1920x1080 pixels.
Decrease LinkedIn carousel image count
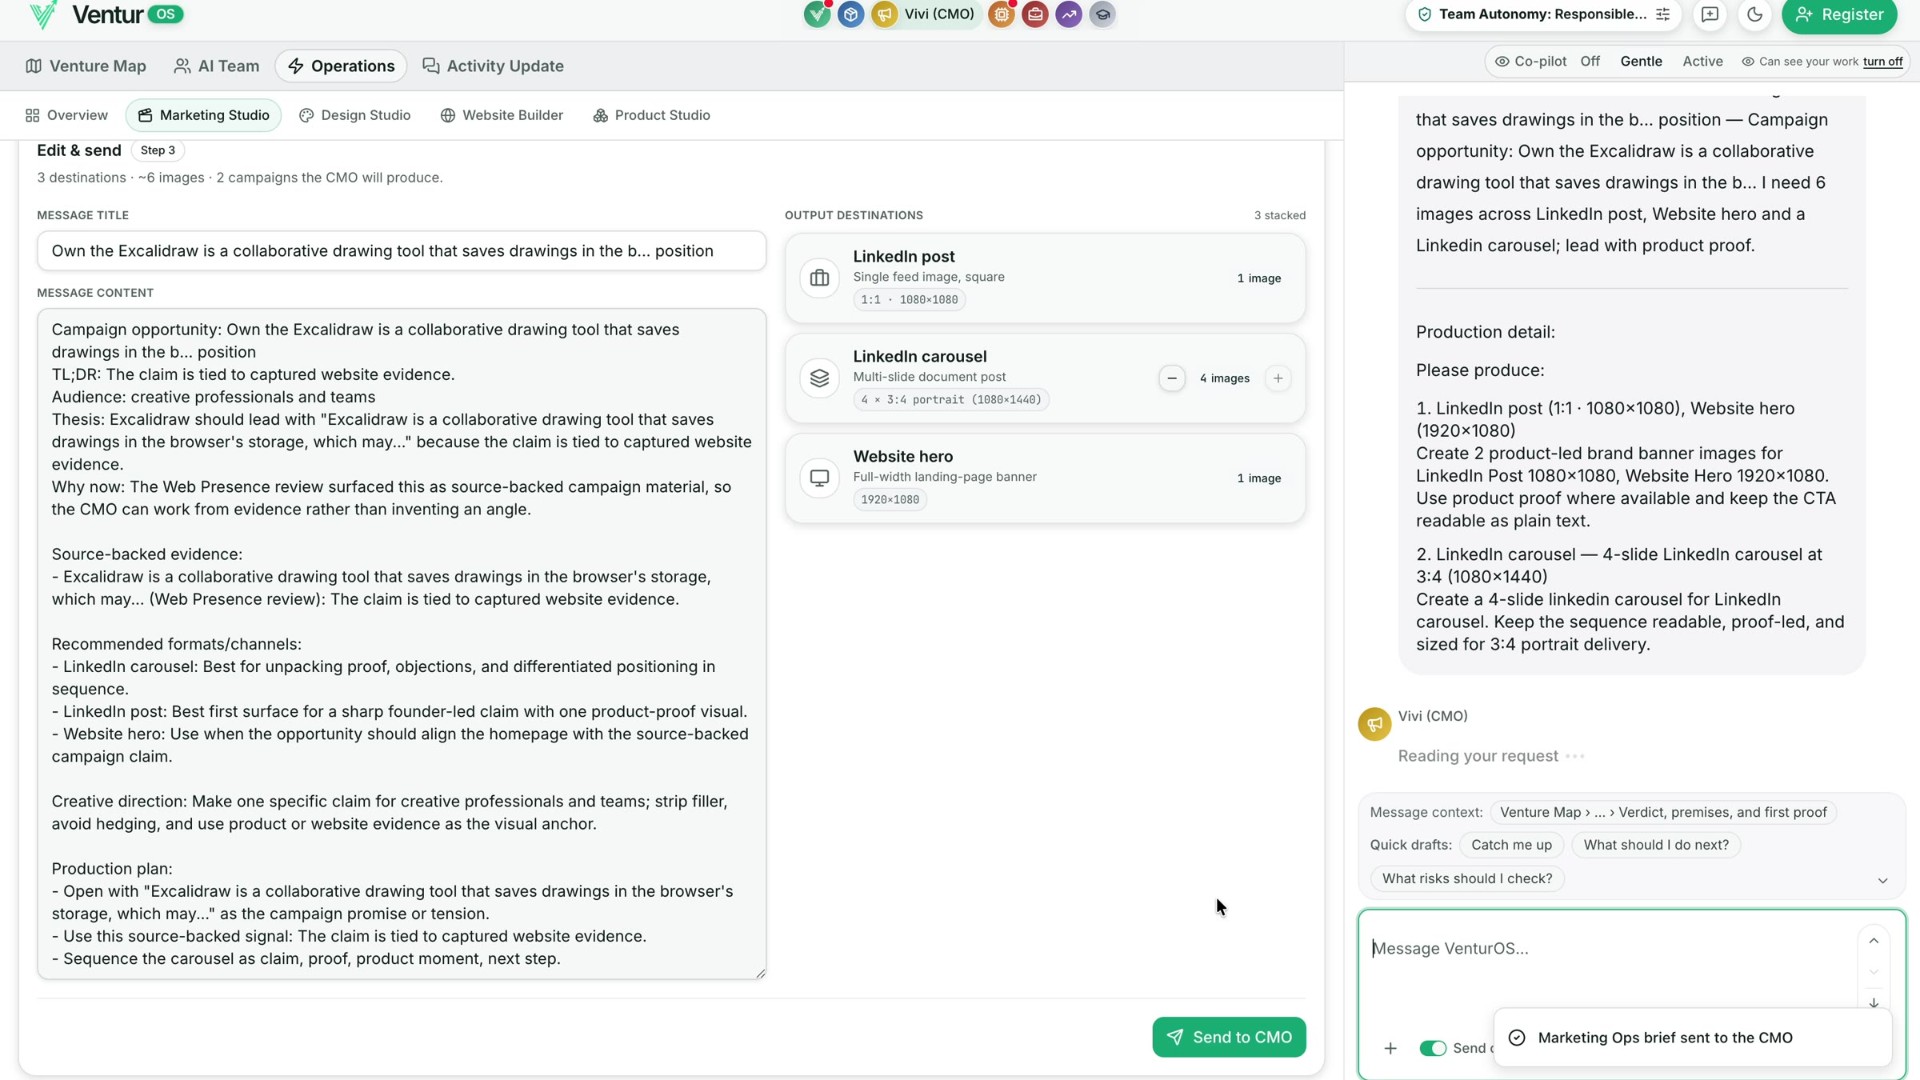pos(1172,378)
